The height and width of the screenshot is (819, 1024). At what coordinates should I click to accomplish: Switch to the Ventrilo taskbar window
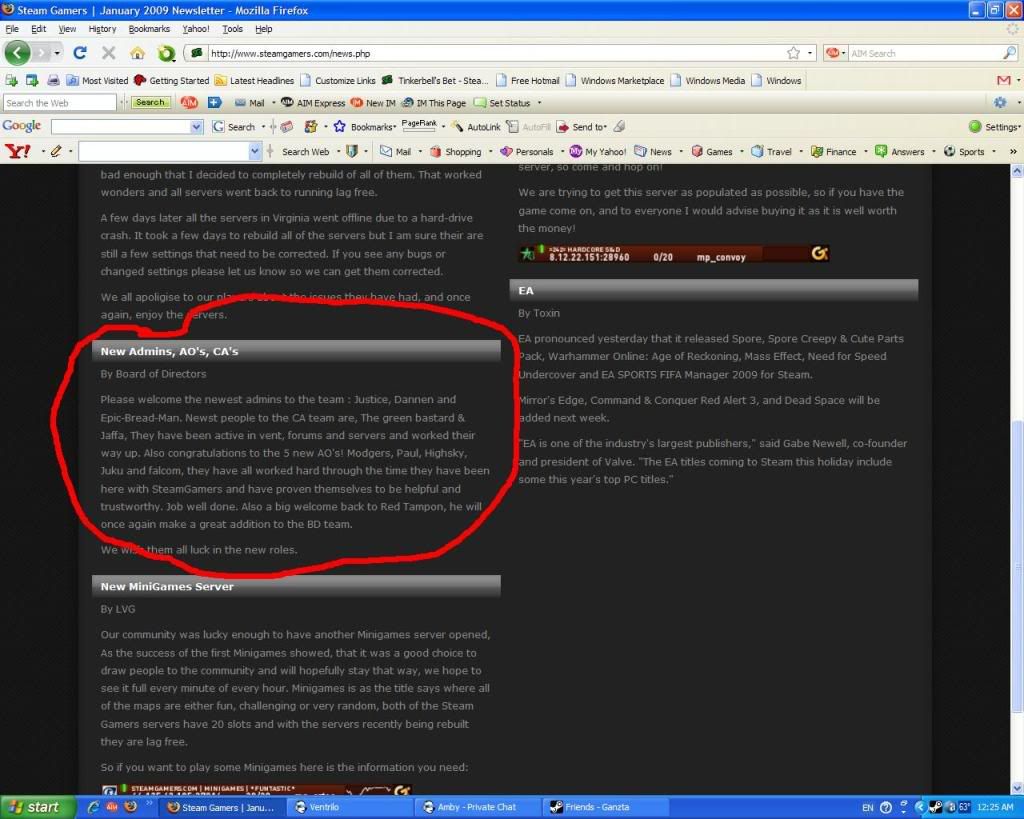pos(349,807)
